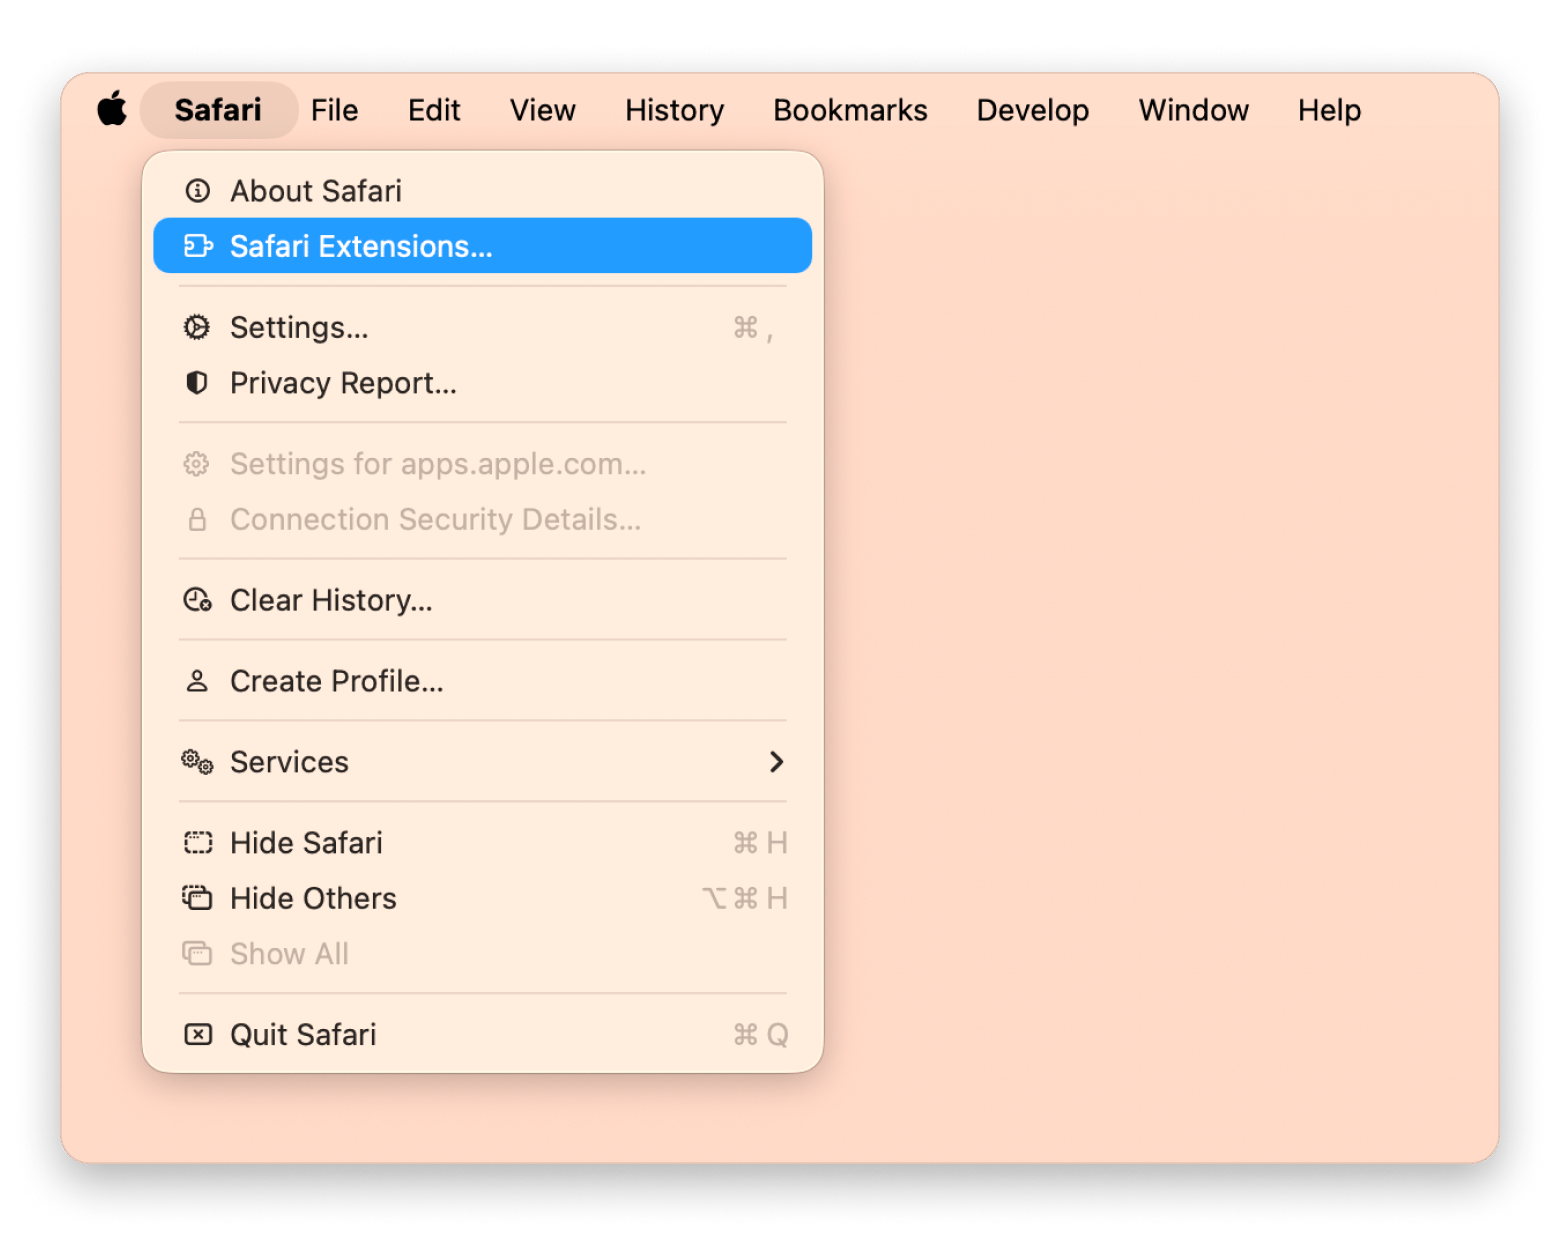Choose About Safari
Screen dimensions: 1560x1244
482,190
